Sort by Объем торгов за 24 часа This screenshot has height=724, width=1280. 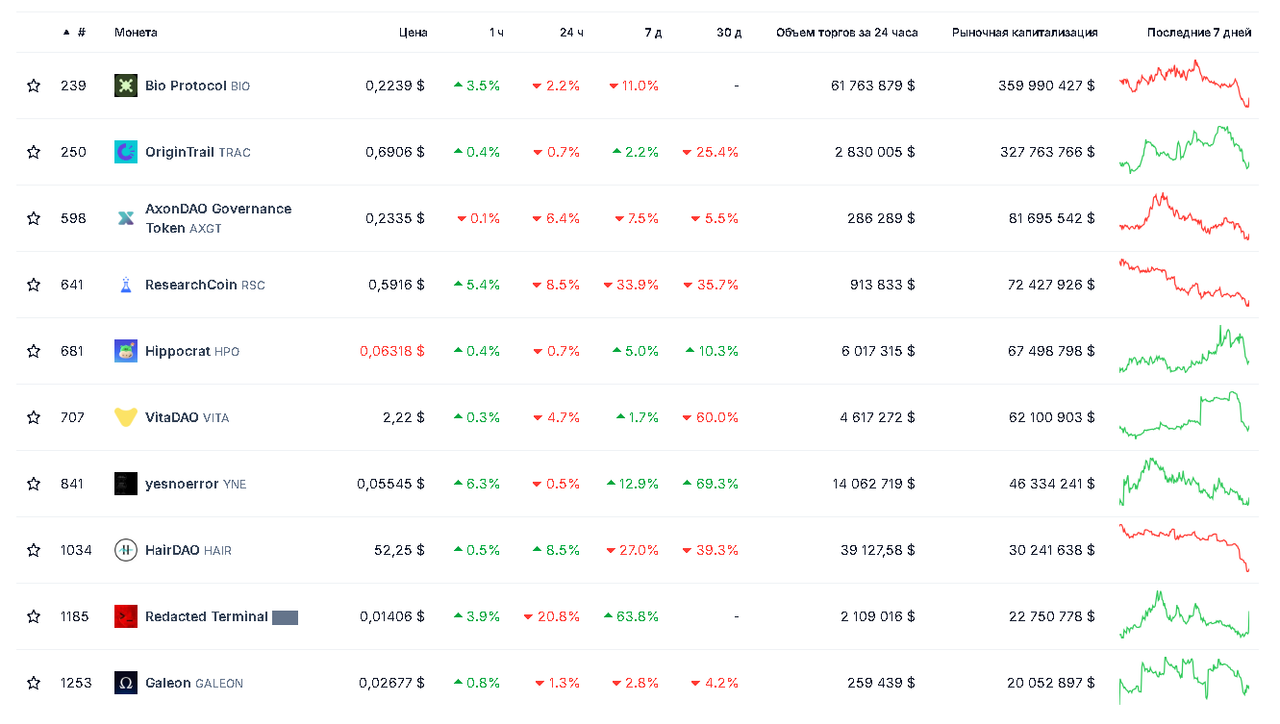[x=846, y=32]
